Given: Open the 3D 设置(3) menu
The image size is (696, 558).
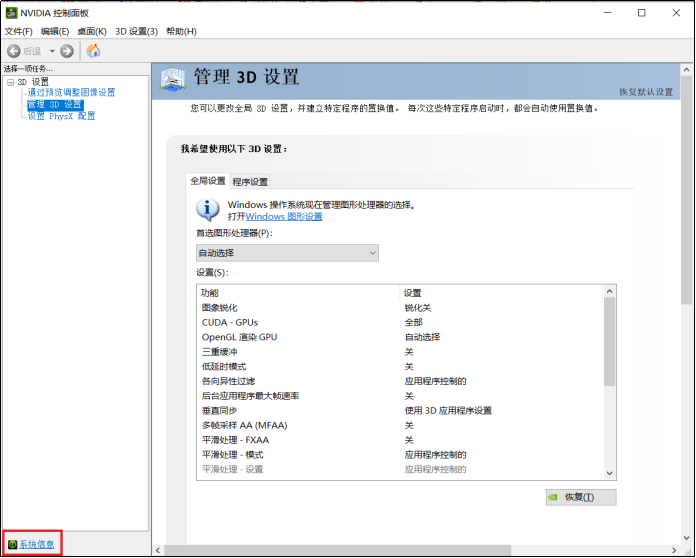Looking at the screenshot, I should pos(136,32).
